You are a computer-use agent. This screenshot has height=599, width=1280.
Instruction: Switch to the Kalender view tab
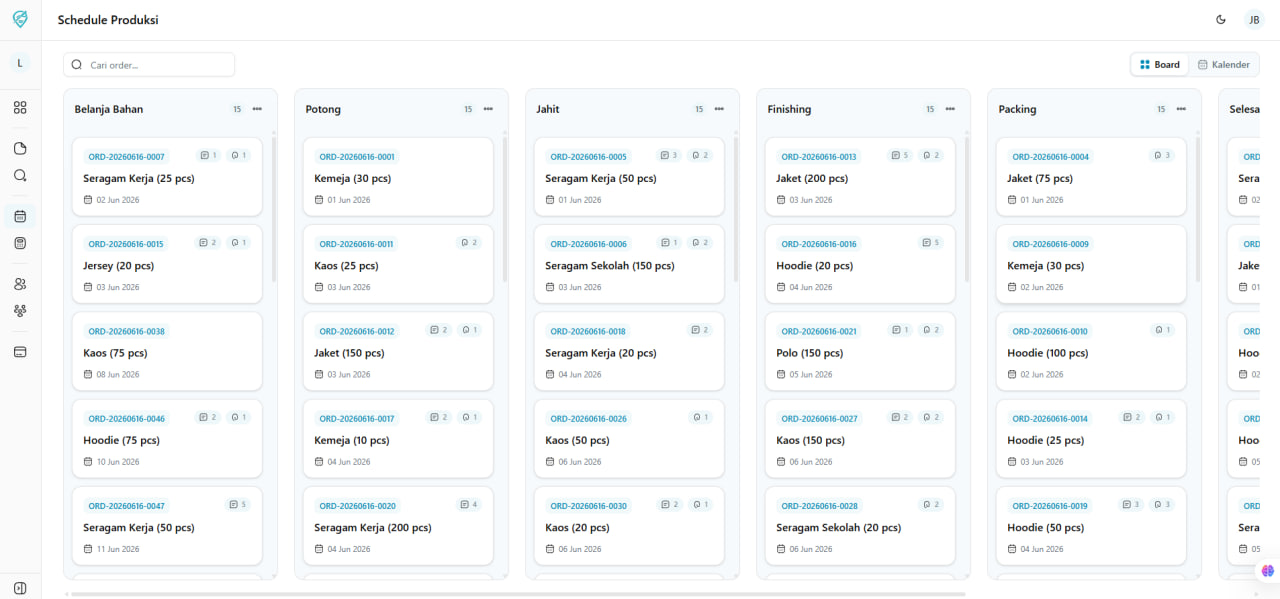[x=1224, y=65]
